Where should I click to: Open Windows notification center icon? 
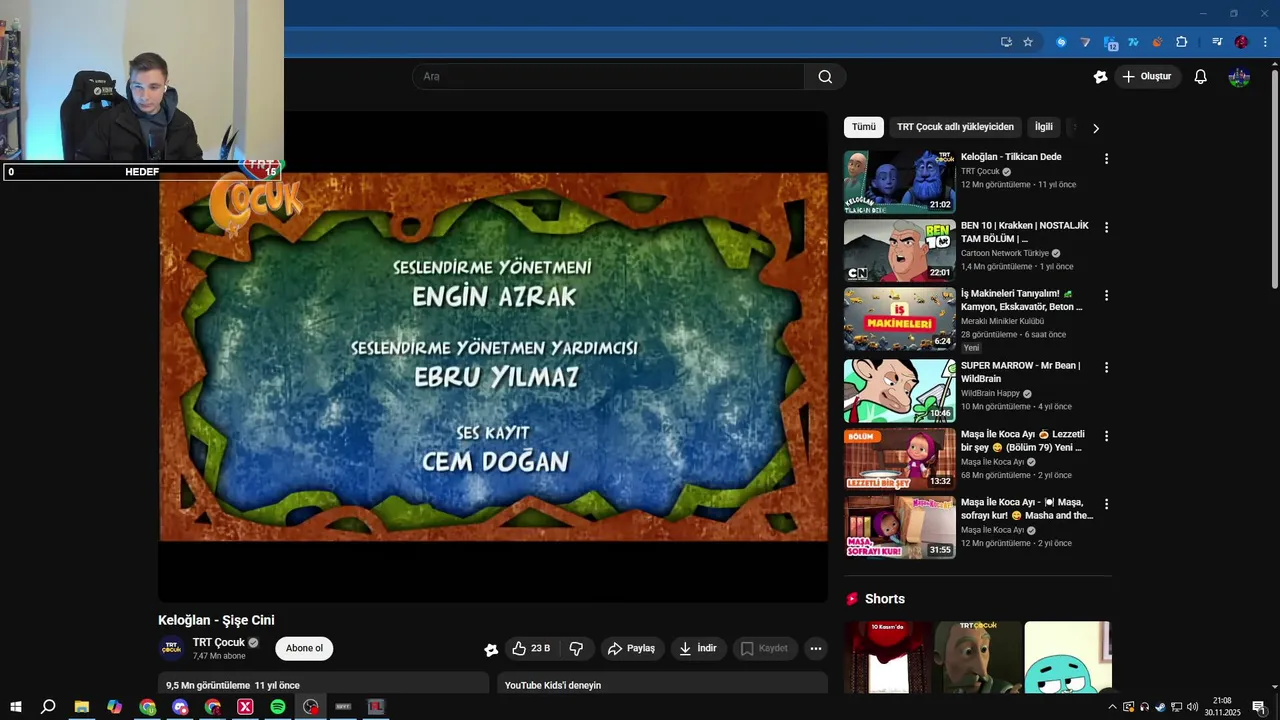(1259, 707)
